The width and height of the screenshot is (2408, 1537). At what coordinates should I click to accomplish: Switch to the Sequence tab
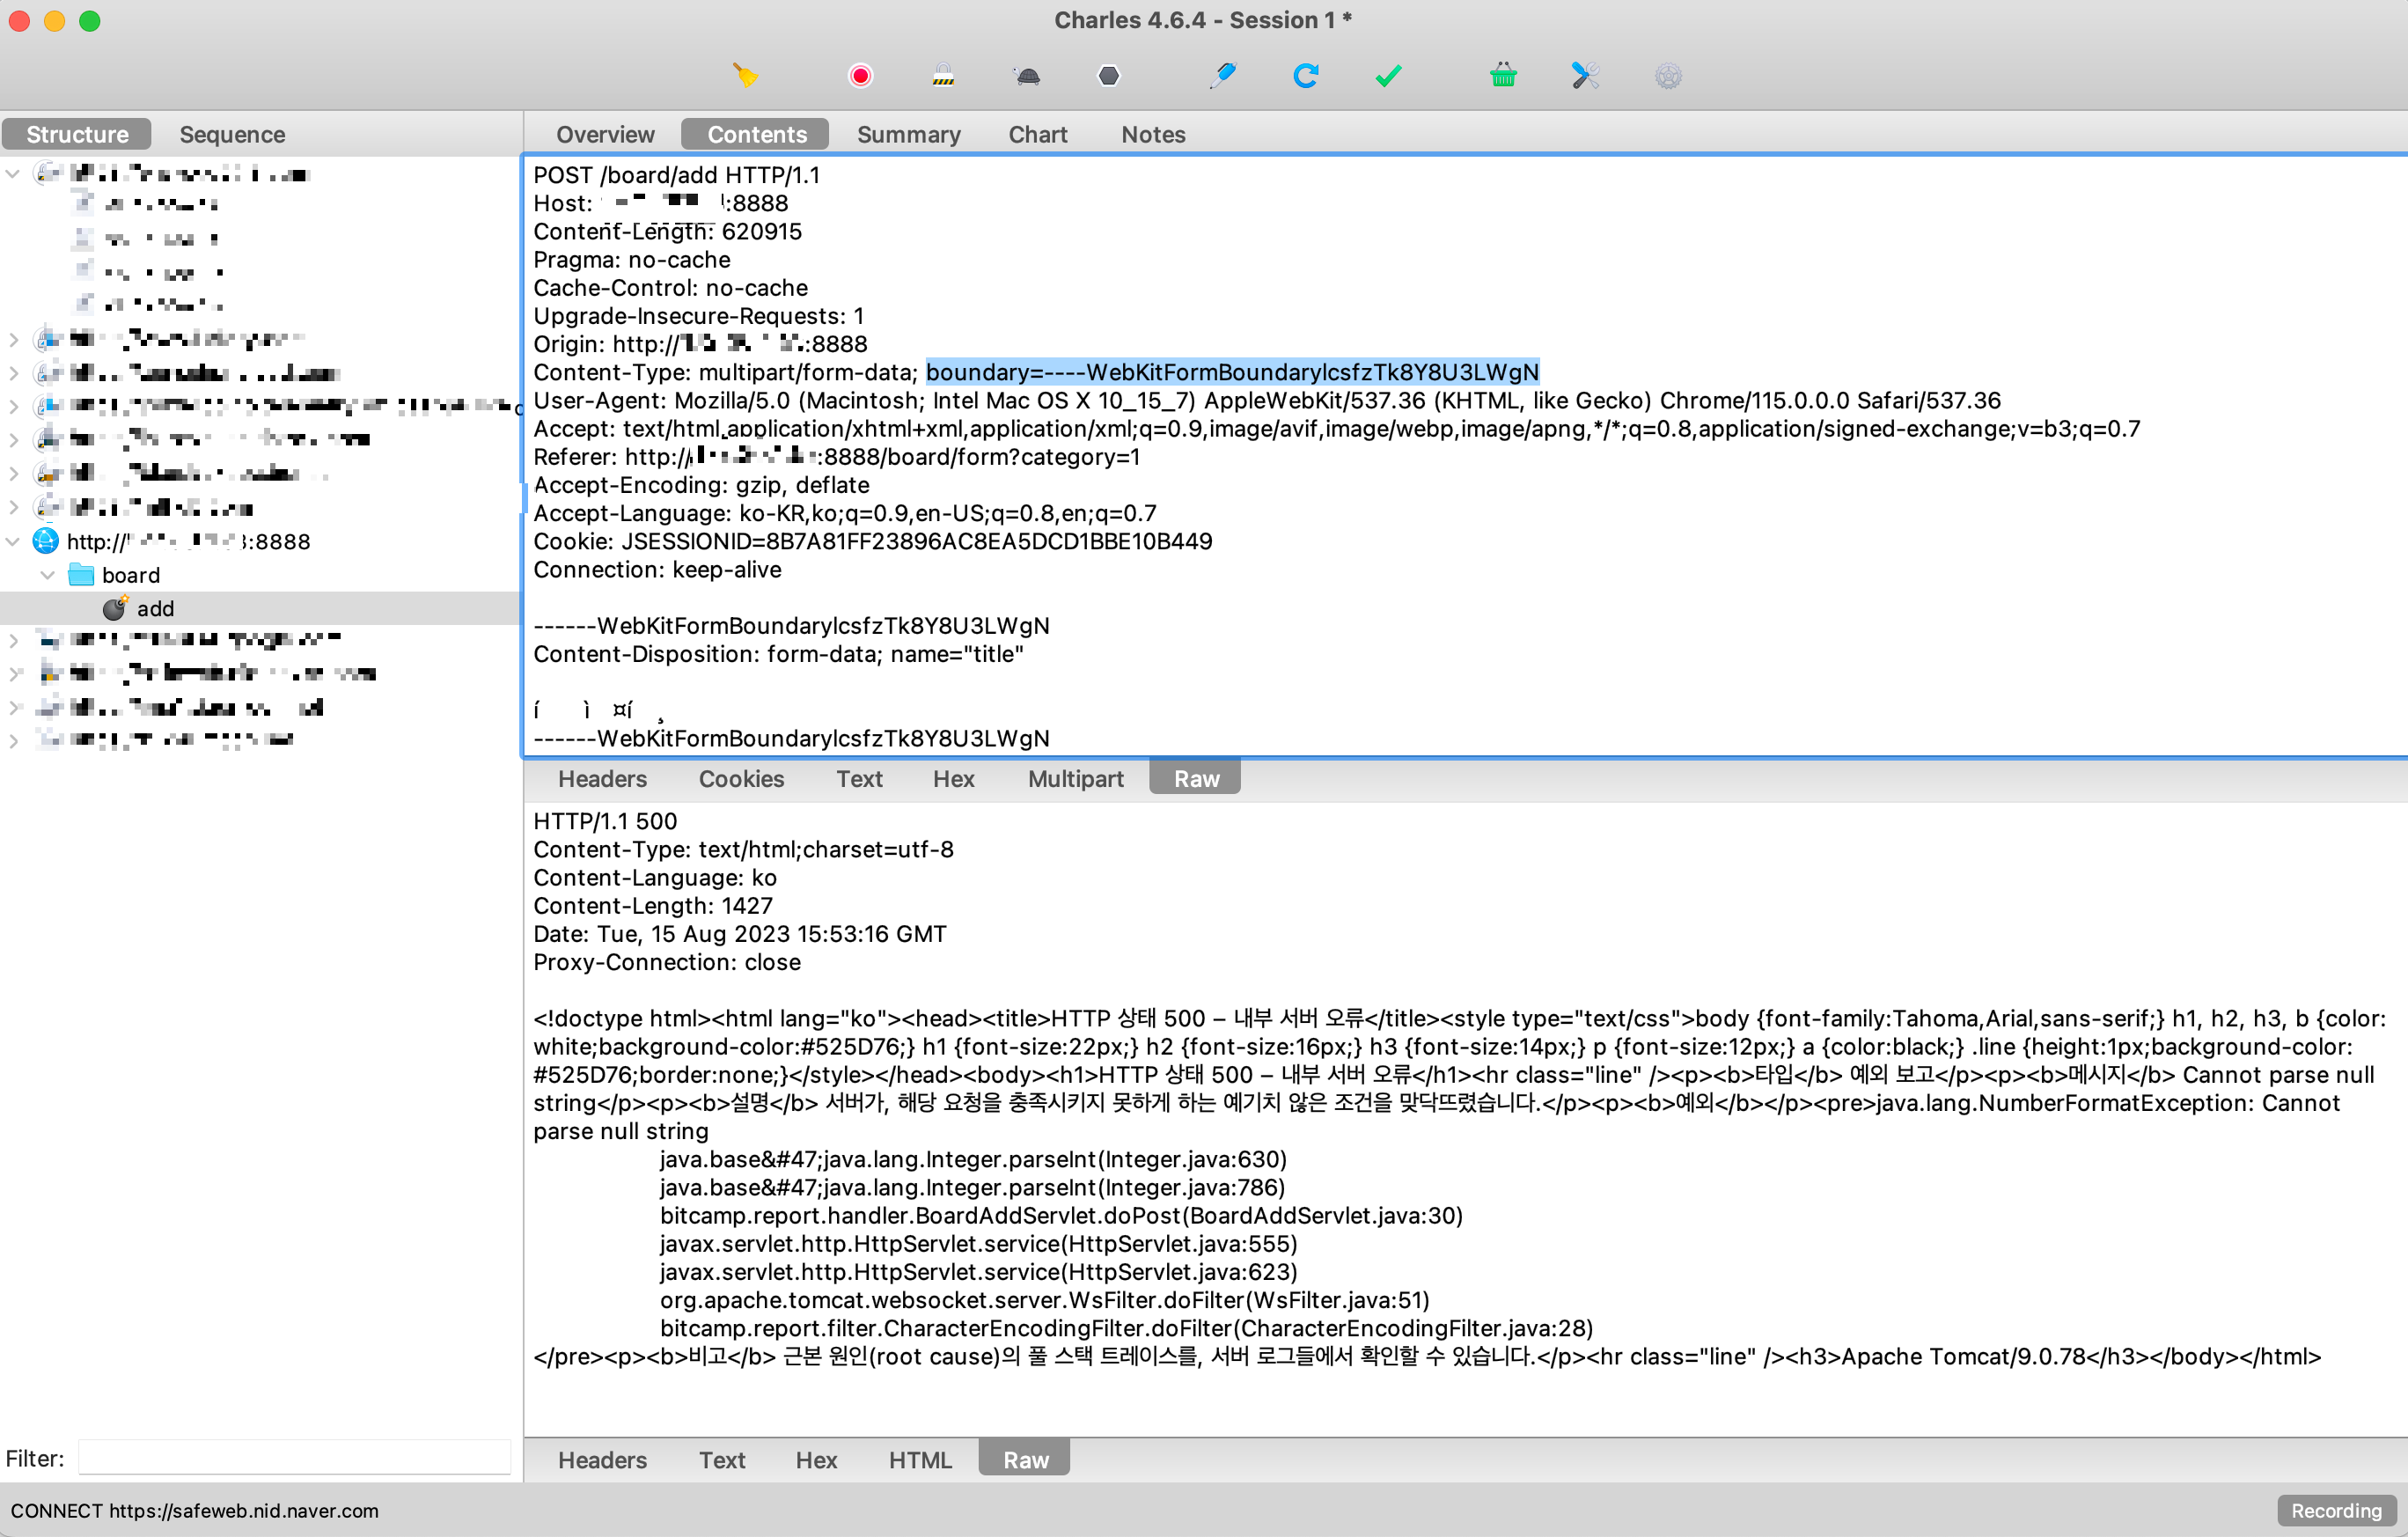(x=232, y=134)
